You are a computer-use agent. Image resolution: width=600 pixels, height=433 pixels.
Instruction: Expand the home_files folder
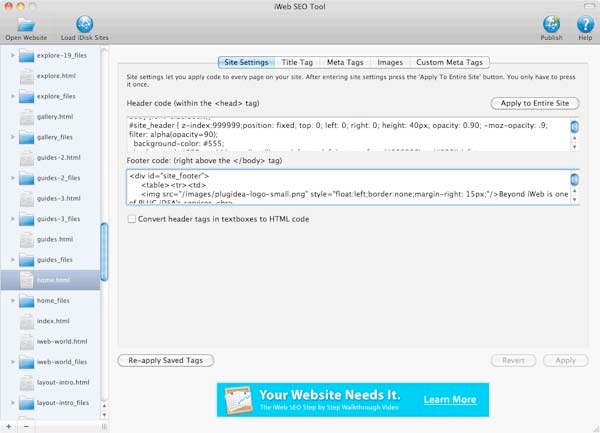tap(12, 301)
